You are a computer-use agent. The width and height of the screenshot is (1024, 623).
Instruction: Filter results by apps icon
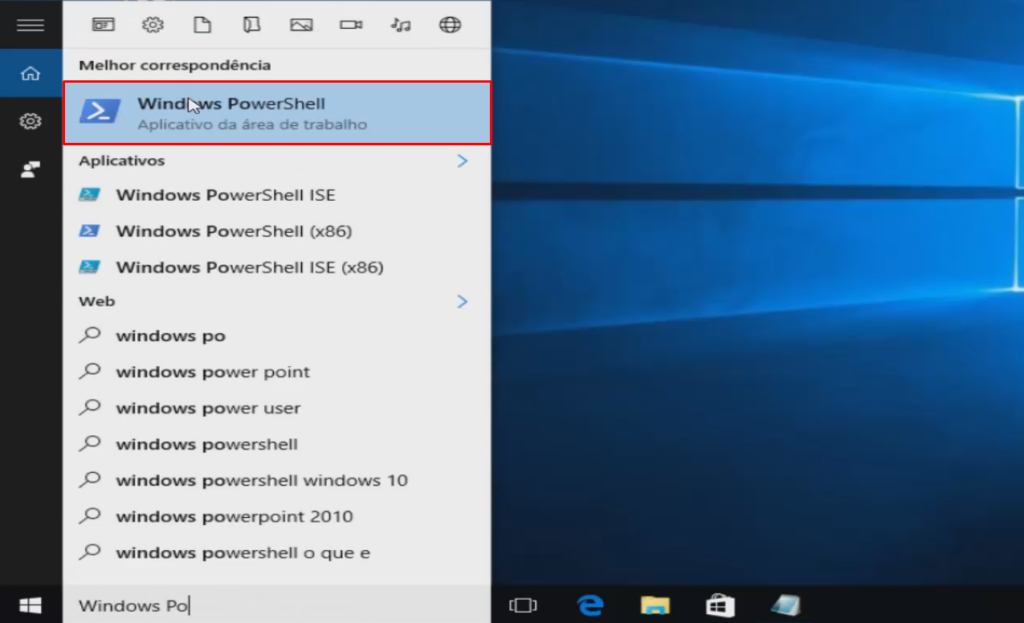[103, 25]
